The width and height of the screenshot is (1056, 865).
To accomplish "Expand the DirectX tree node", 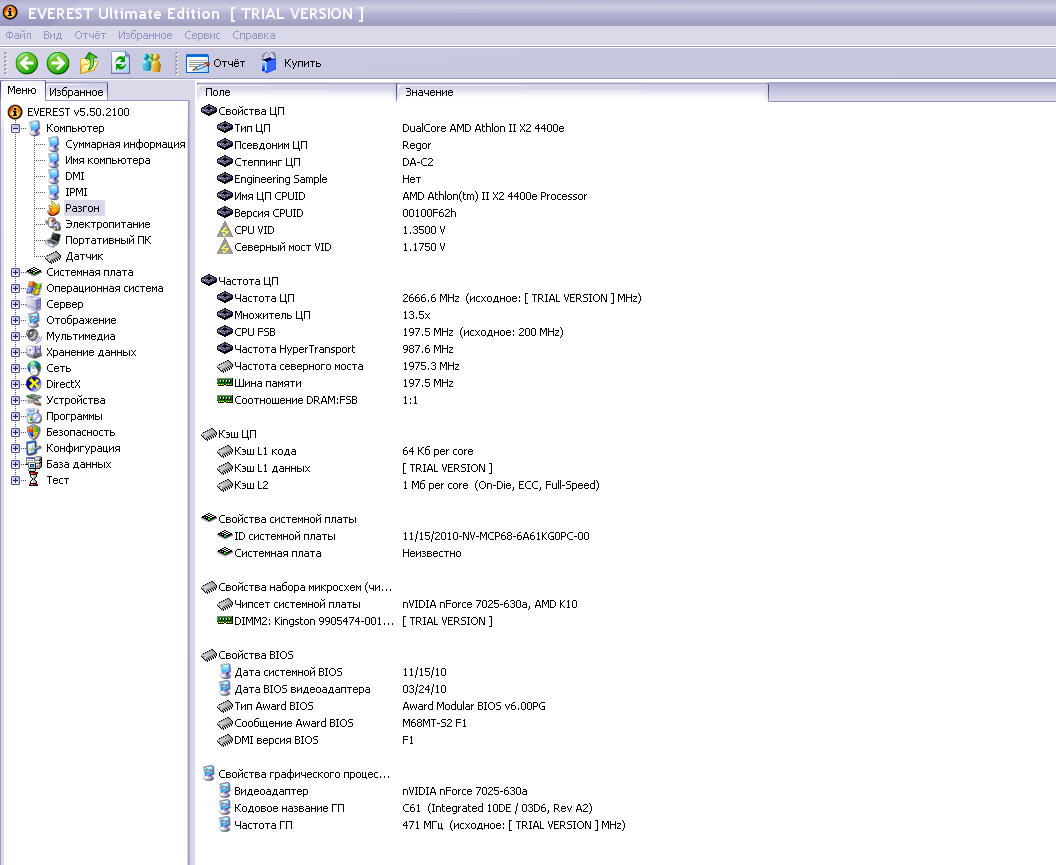I will [15, 384].
